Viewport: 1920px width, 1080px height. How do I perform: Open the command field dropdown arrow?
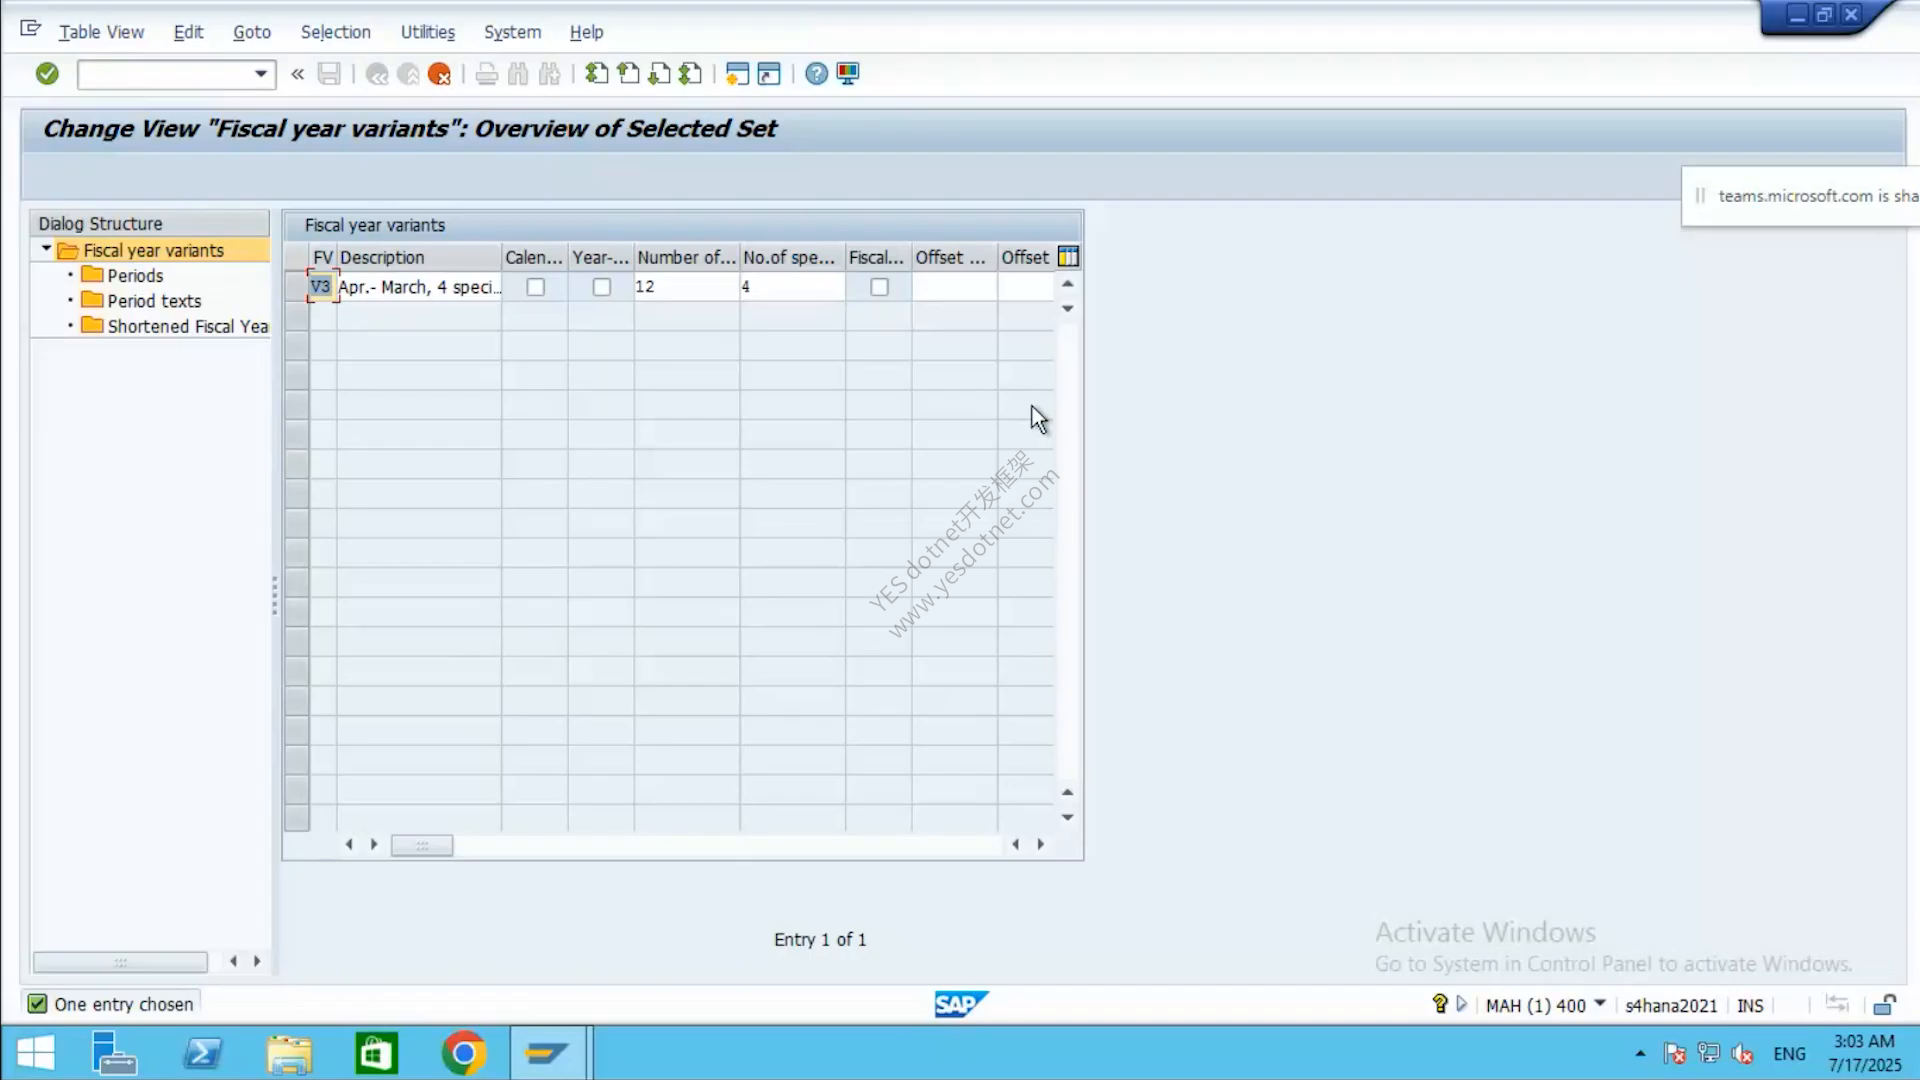coord(261,74)
